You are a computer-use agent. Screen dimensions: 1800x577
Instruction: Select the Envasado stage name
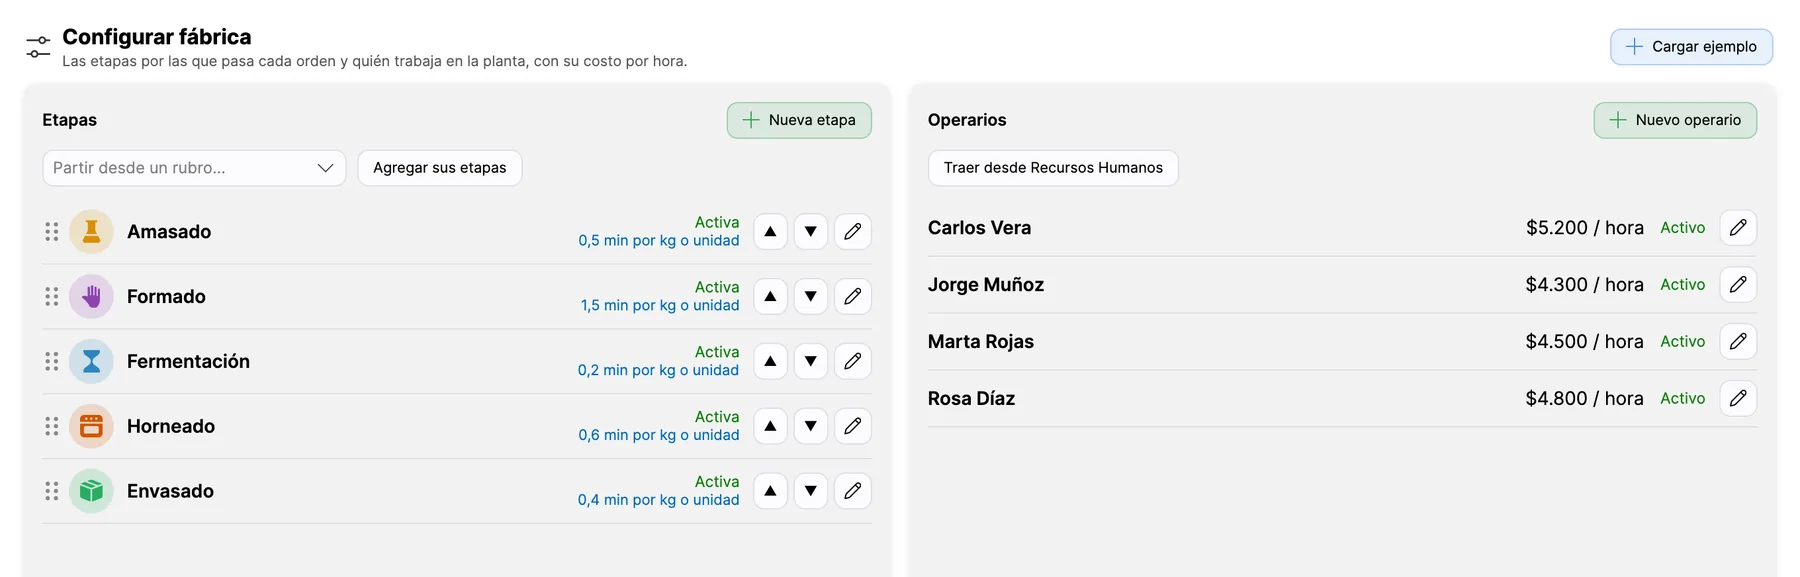[x=170, y=492]
